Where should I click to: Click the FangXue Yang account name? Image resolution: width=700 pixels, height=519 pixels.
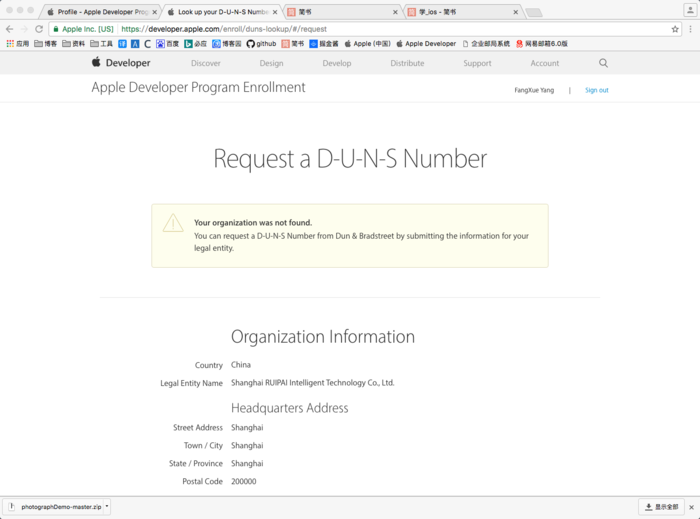click(534, 90)
